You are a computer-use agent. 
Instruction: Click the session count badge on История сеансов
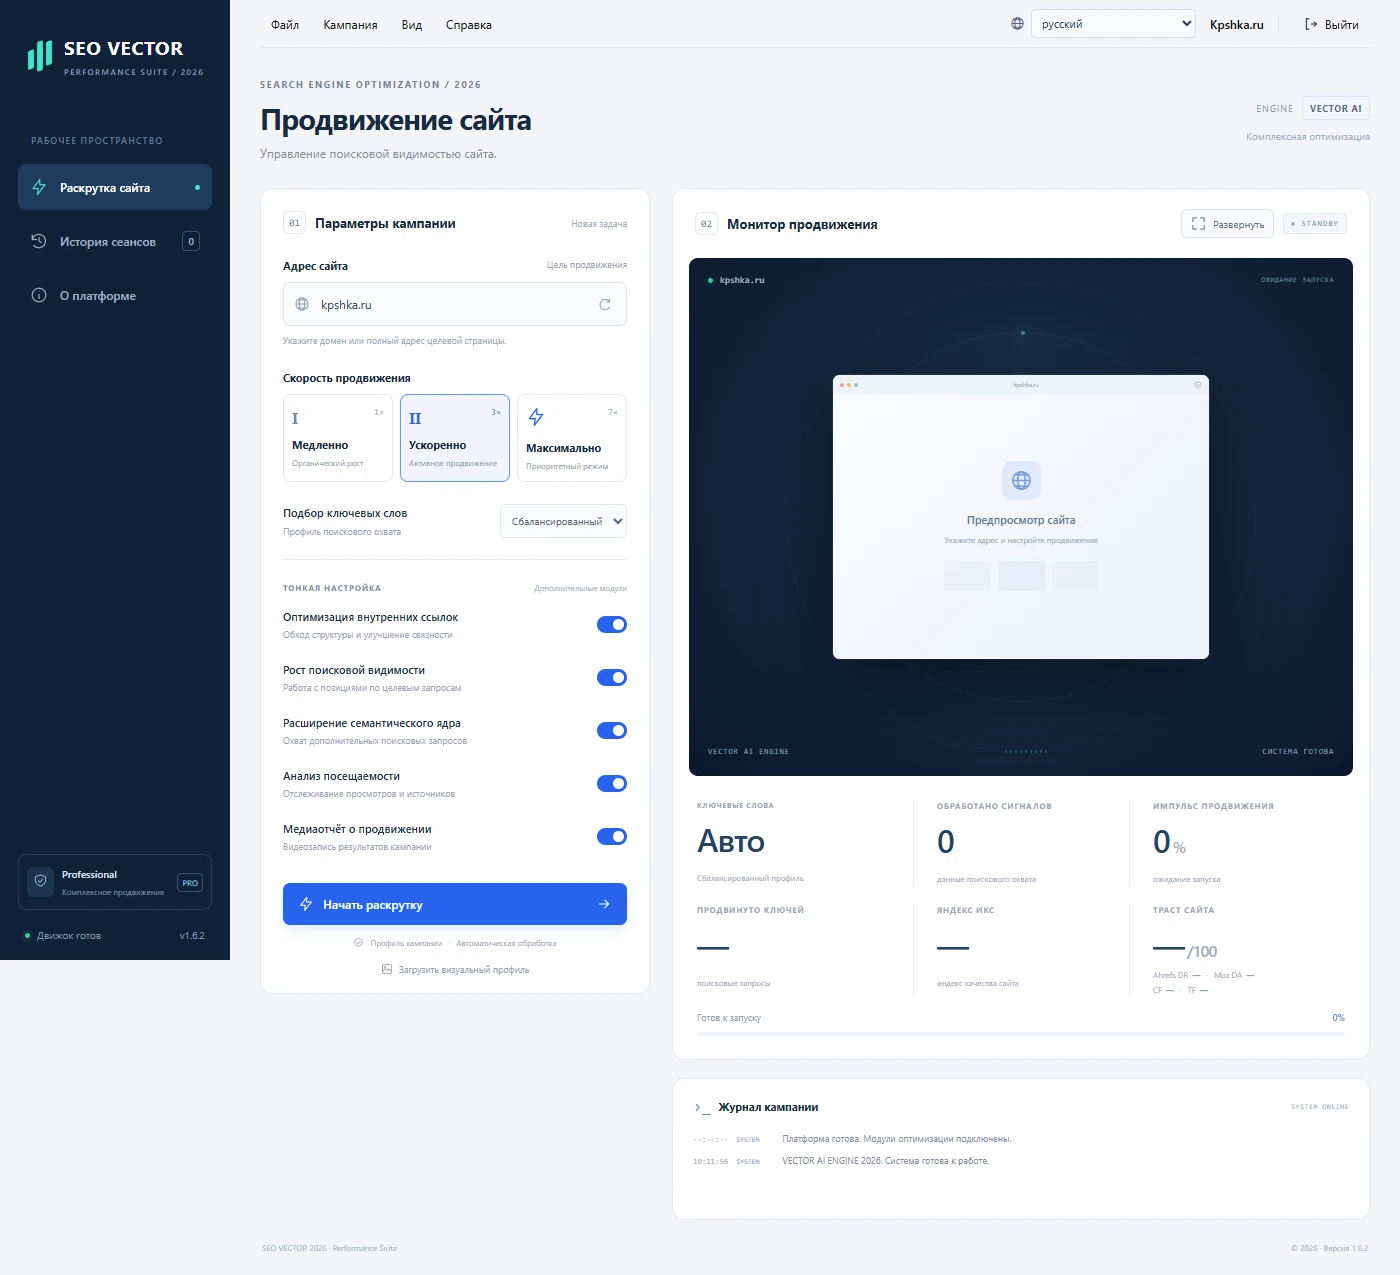(191, 241)
